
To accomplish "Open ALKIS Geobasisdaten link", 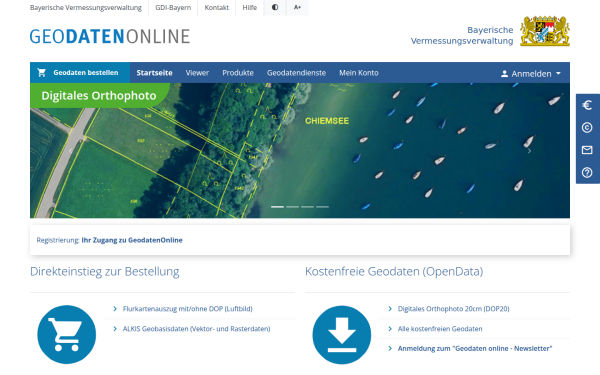I will tap(196, 329).
